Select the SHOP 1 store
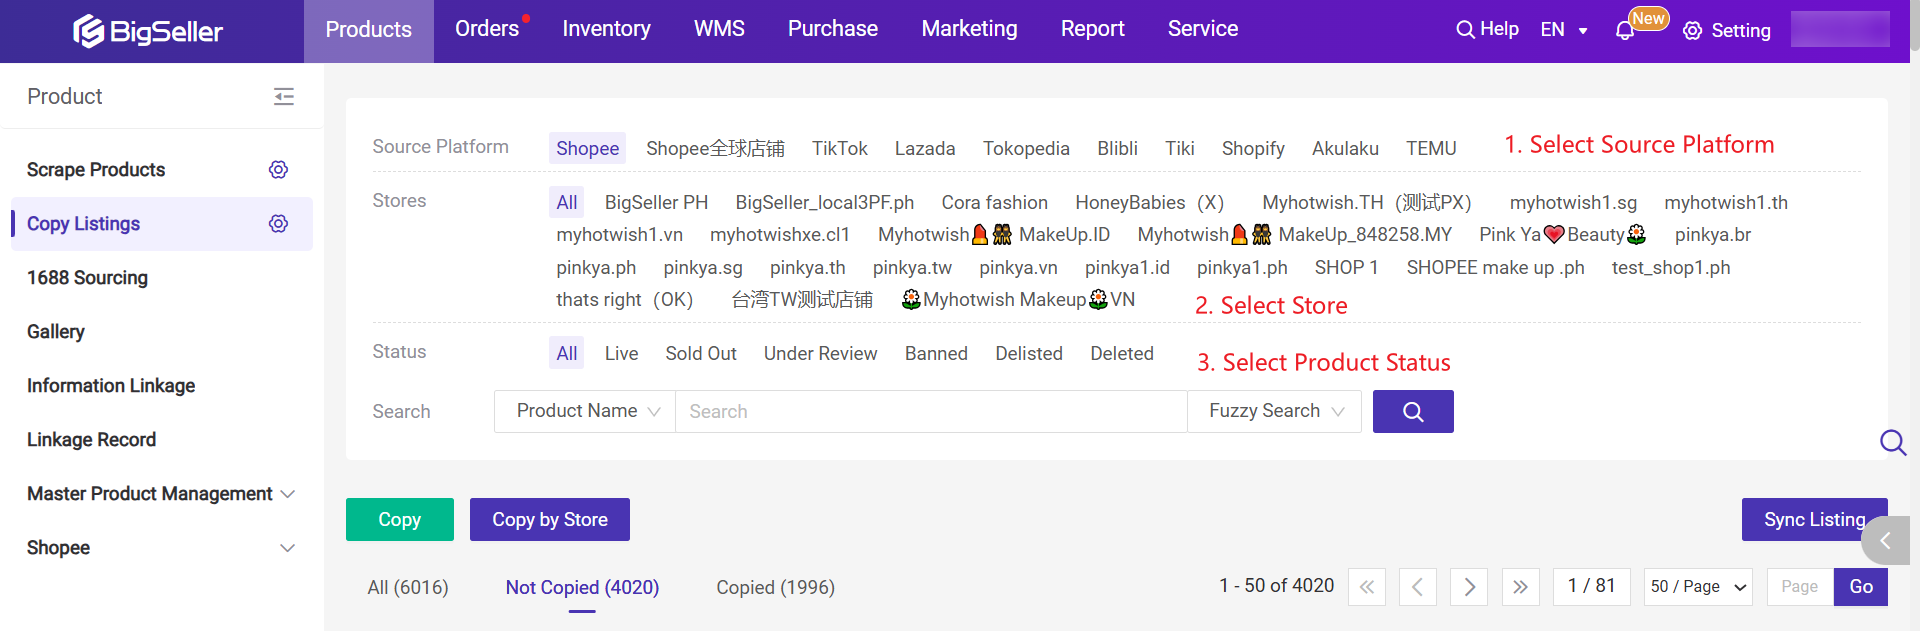Screen dimensions: 1920x631 point(1346,267)
